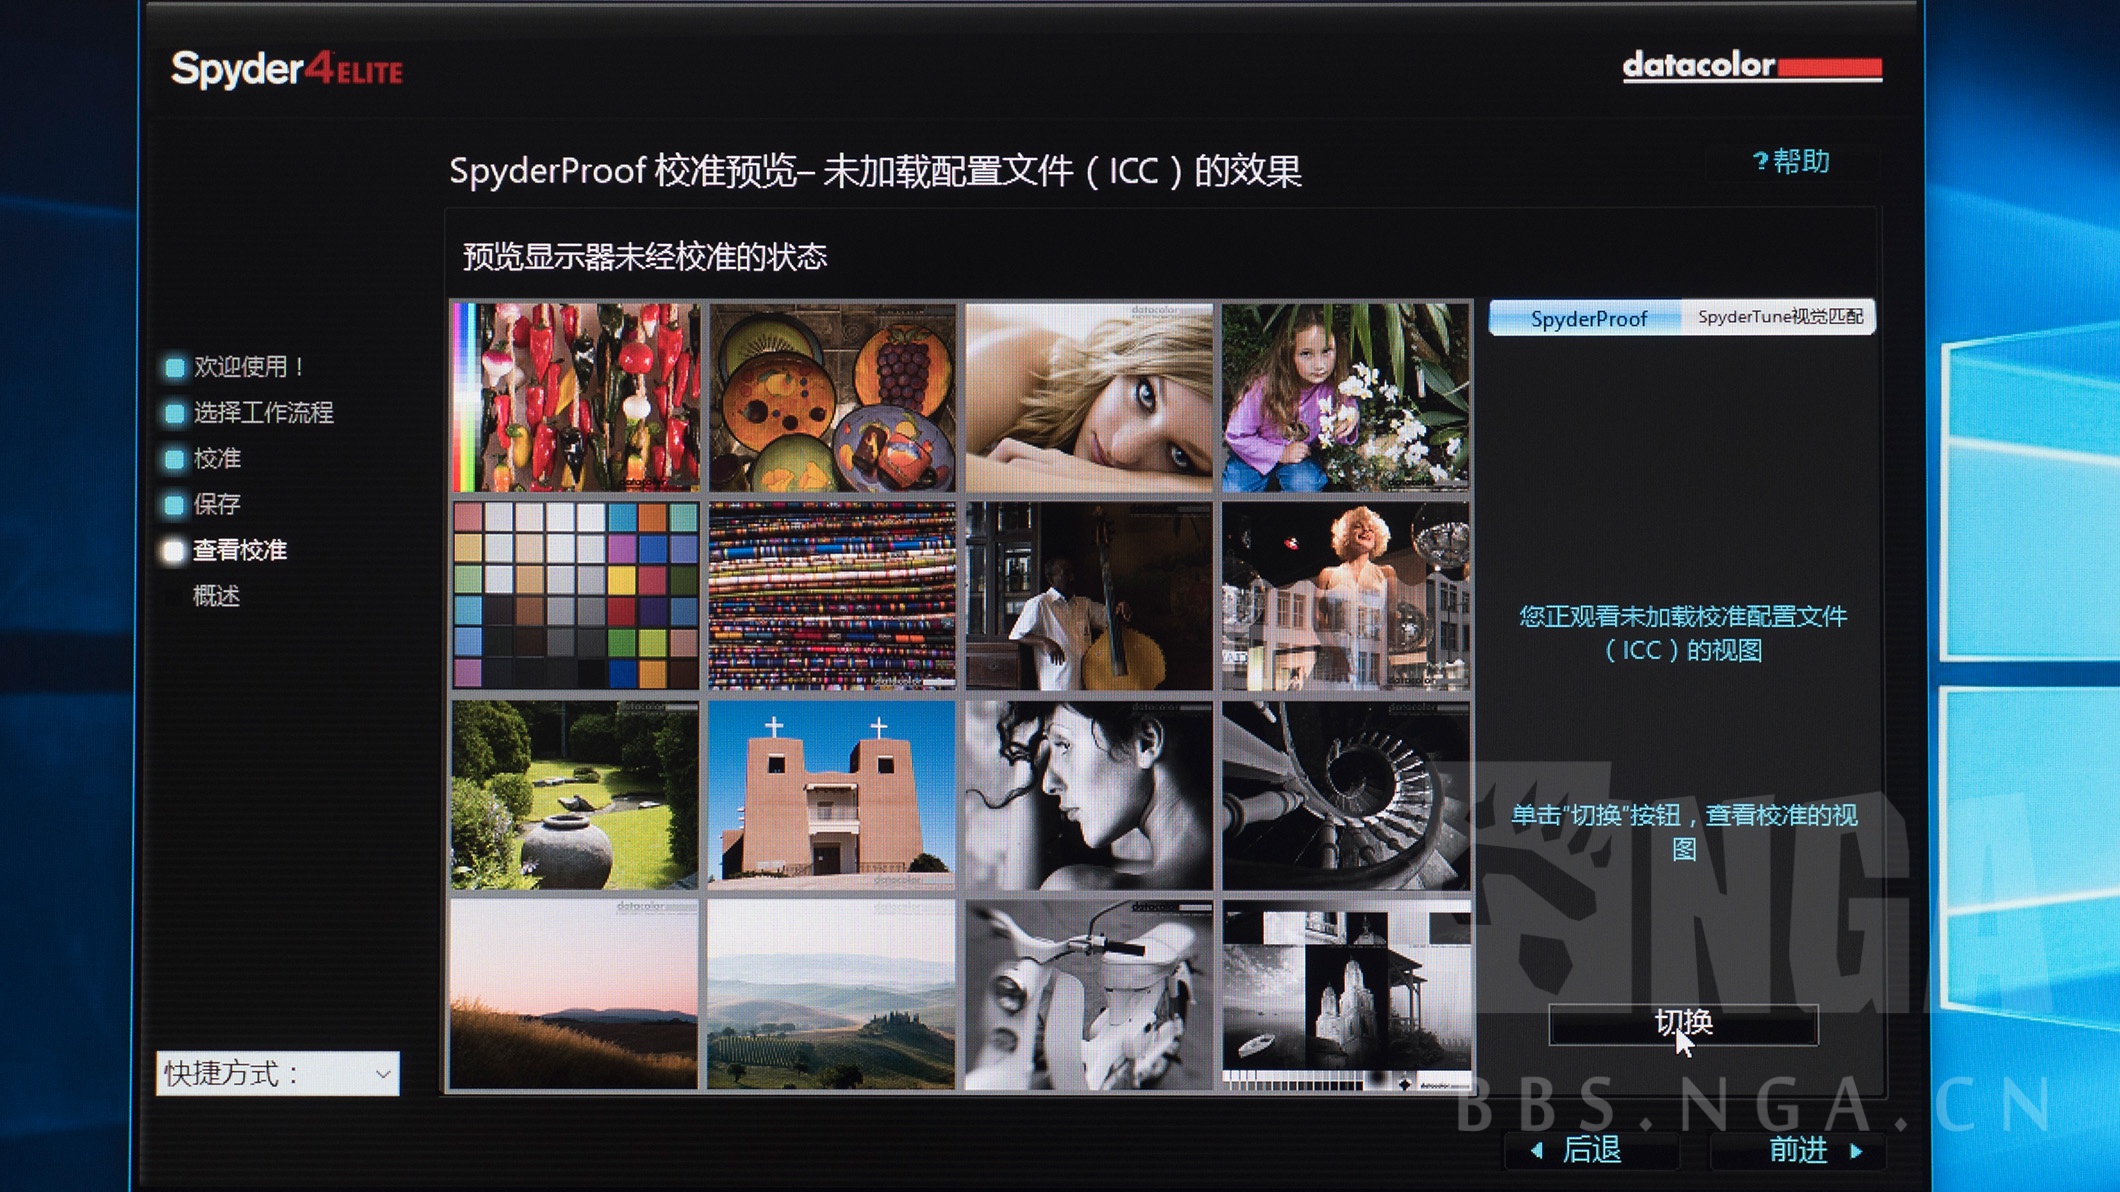Select the 选择工作流程 step indicator
This screenshot has width=2120, height=1192.
coord(175,413)
